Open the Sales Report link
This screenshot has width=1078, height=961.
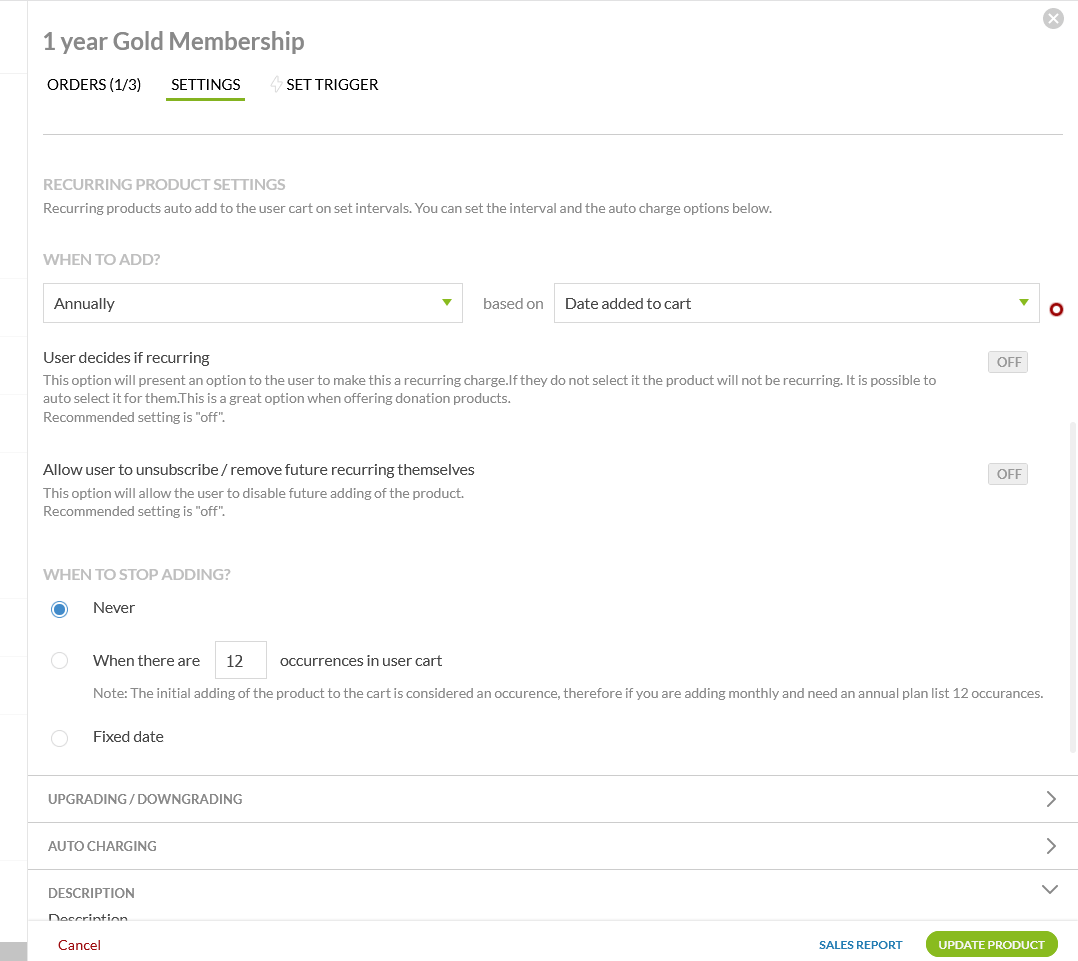pos(860,945)
